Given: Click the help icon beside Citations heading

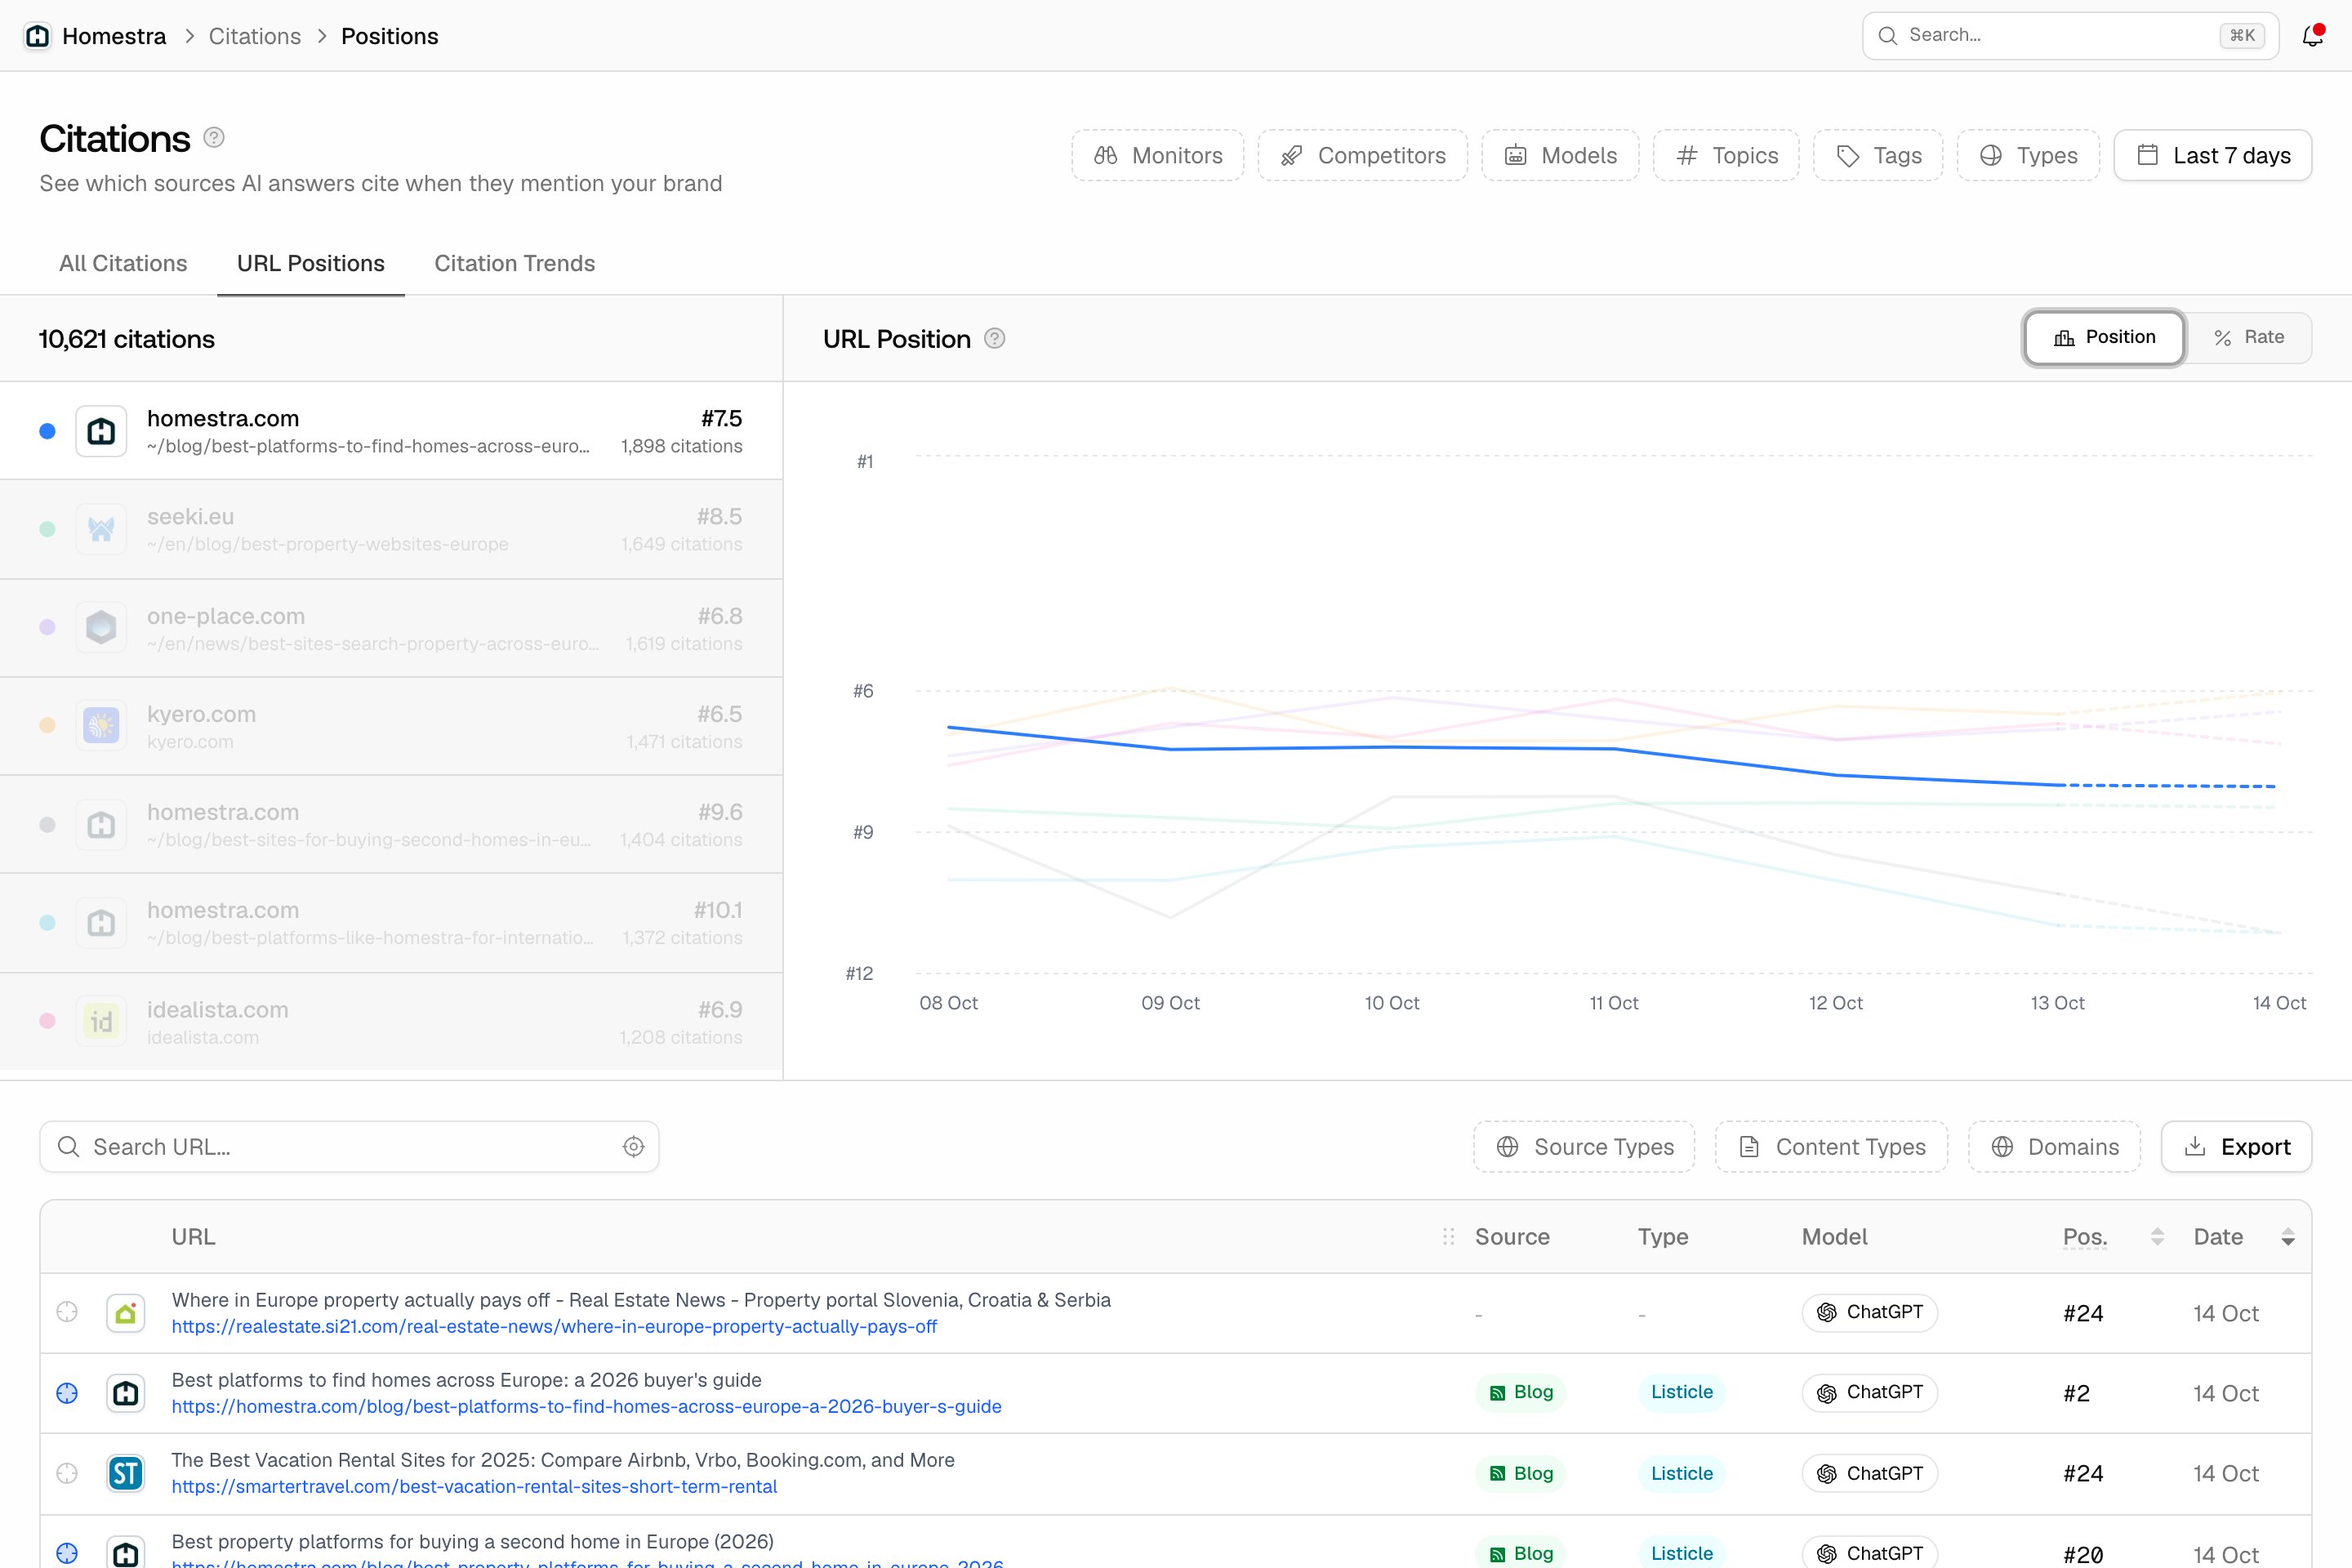Looking at the screenshot, I should tap(214, 138).
